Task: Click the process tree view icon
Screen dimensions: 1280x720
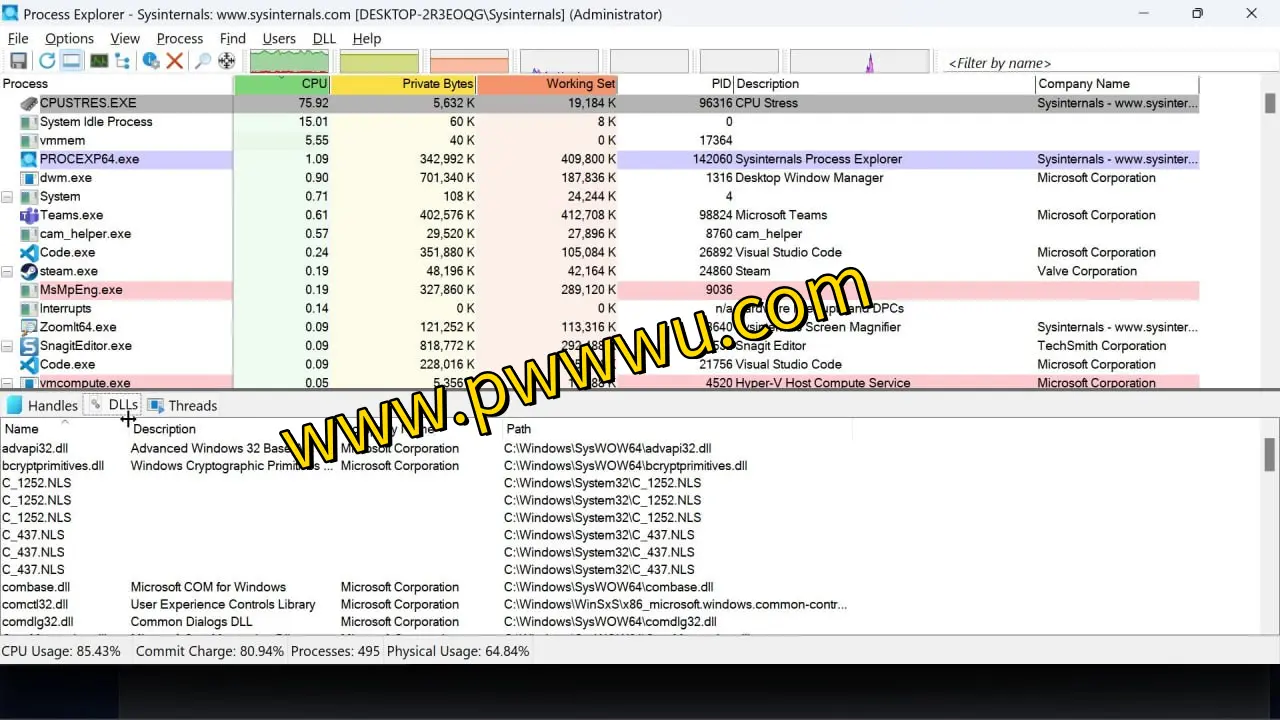Action: click(x=123, y=62)
